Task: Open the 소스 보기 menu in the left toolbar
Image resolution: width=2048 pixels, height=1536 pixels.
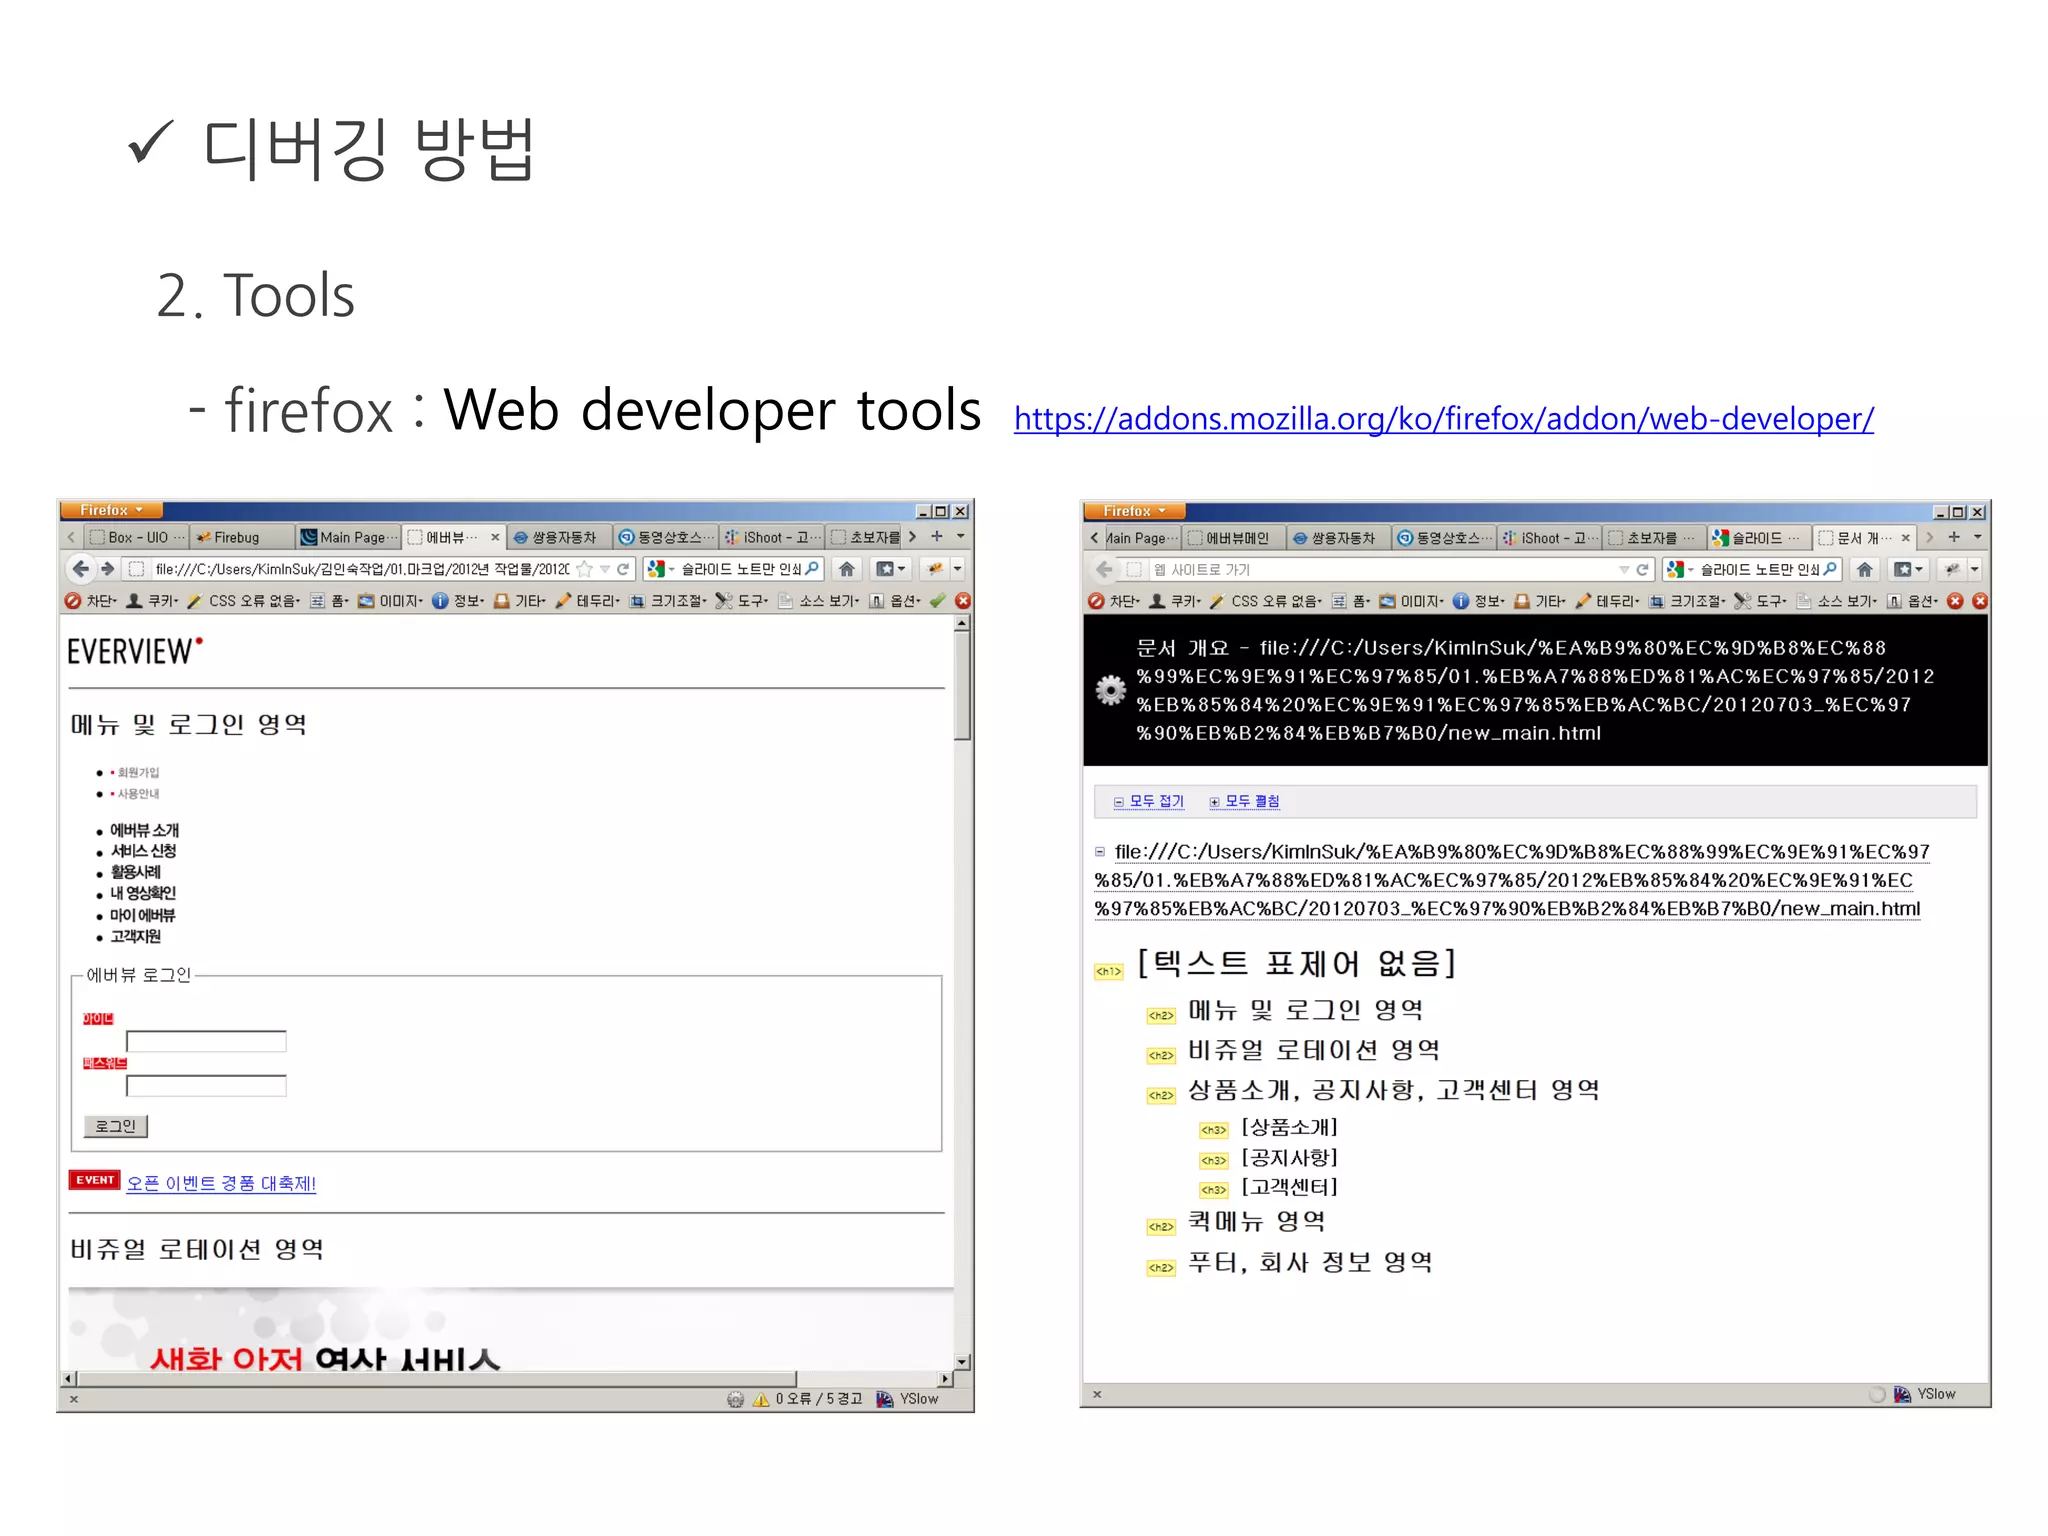Action: pos(819,601)
